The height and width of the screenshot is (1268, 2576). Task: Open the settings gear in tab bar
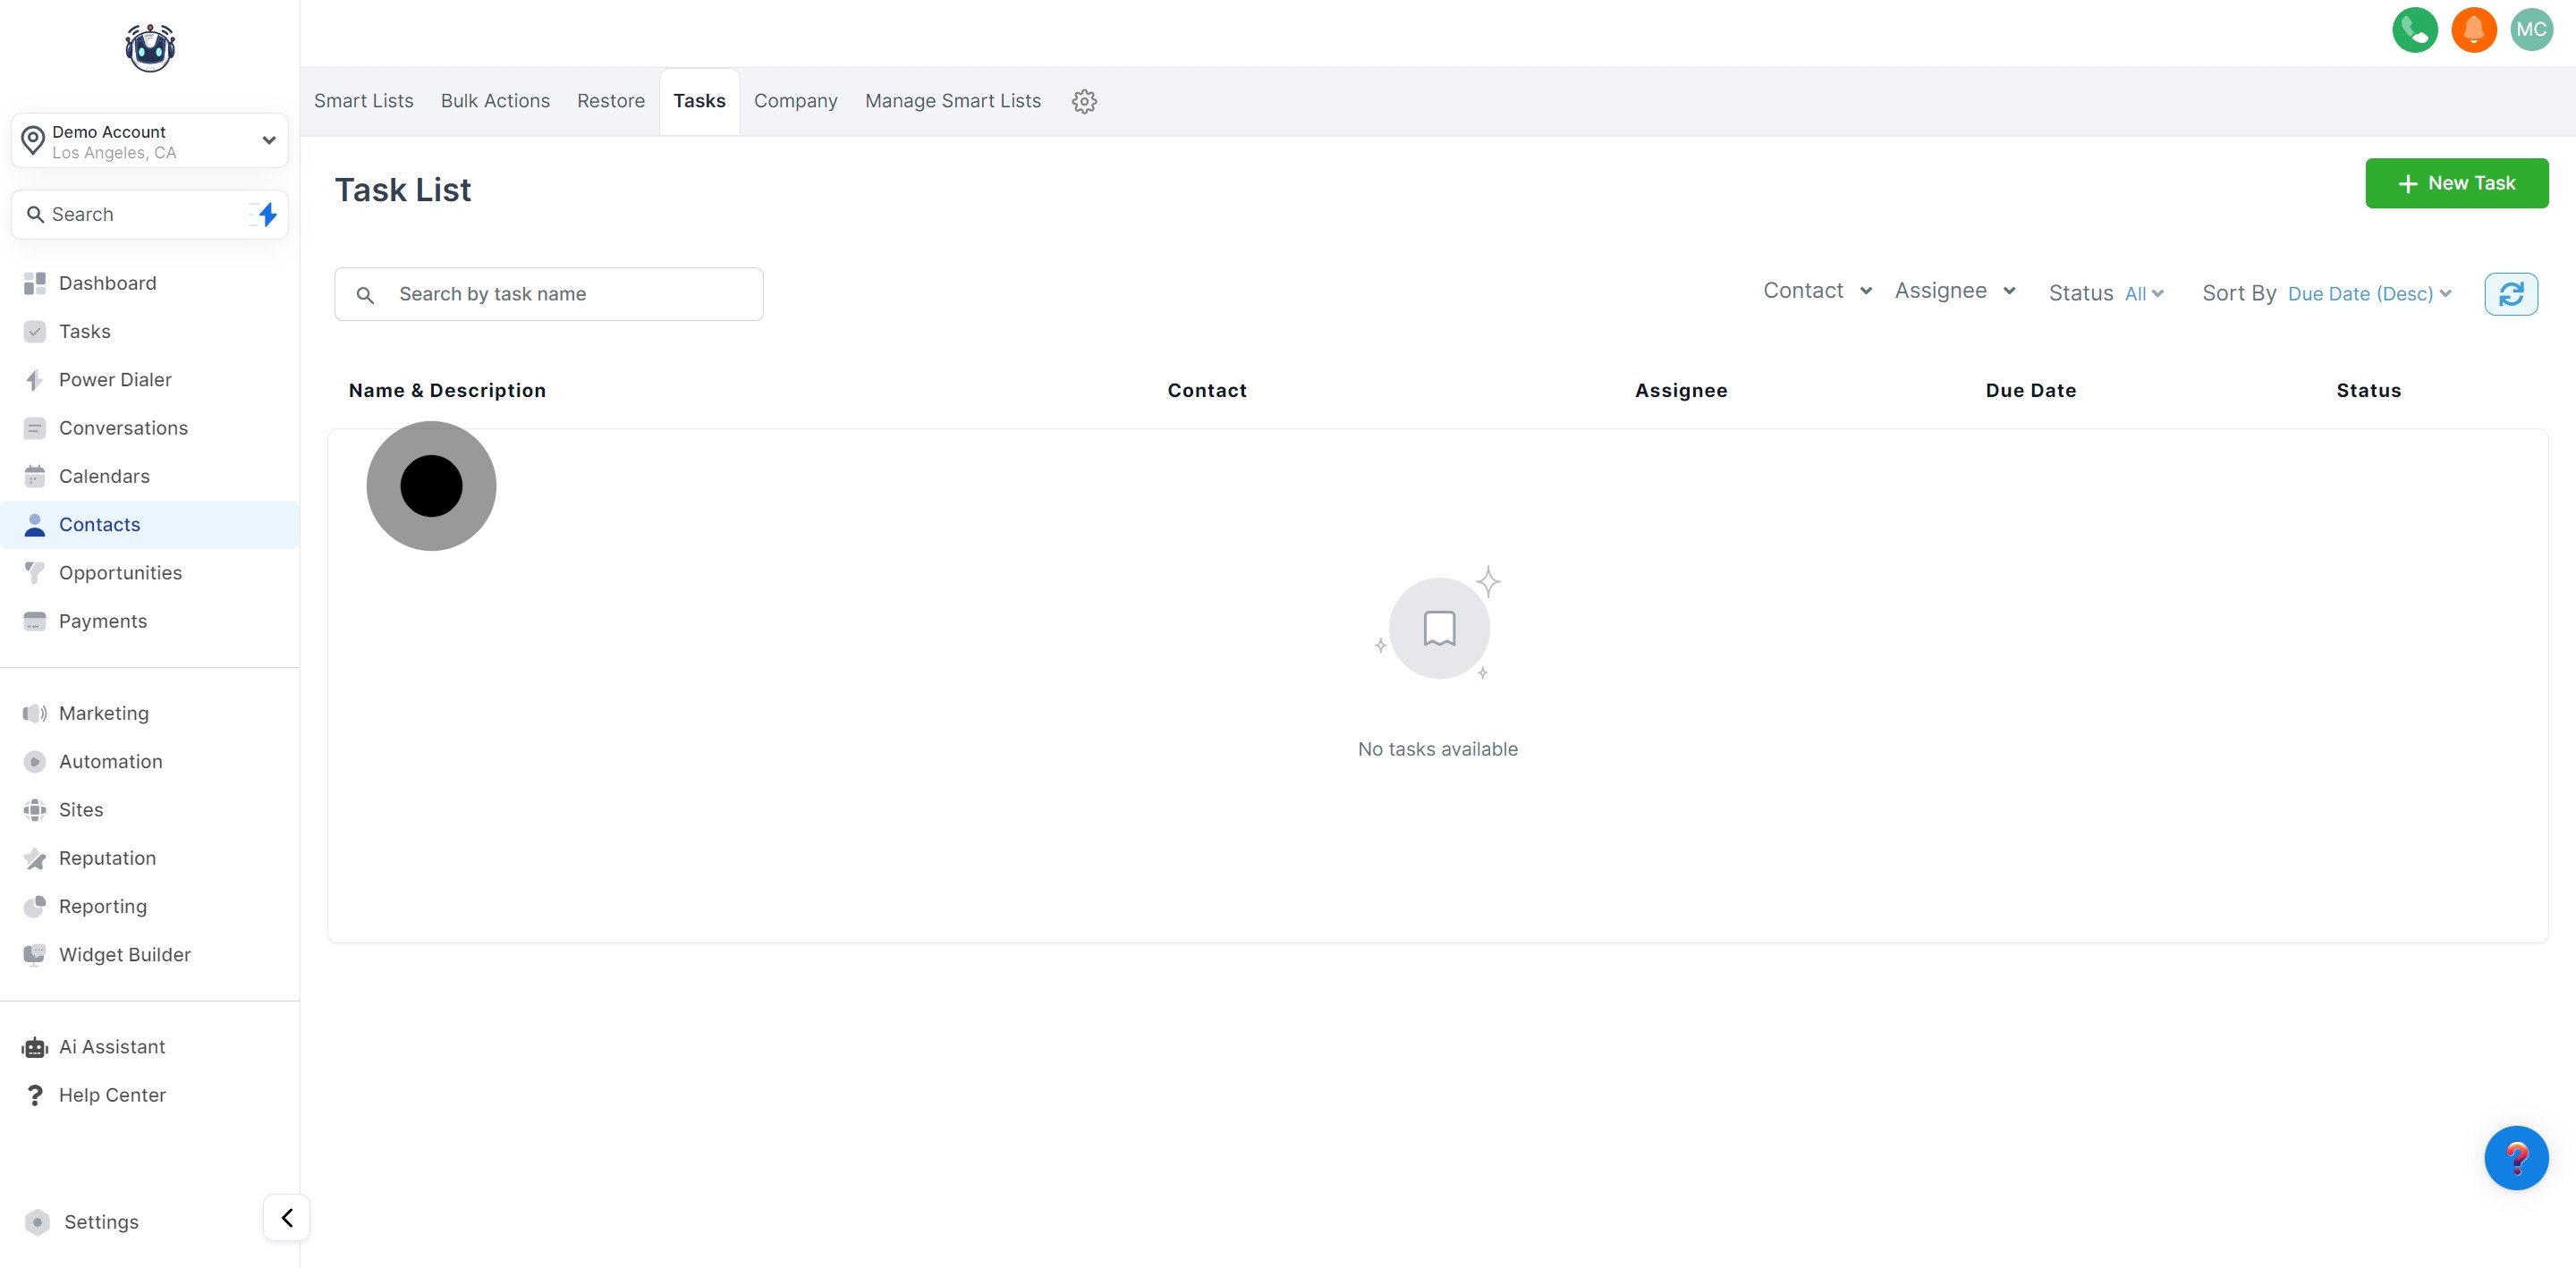[1084, 101]
